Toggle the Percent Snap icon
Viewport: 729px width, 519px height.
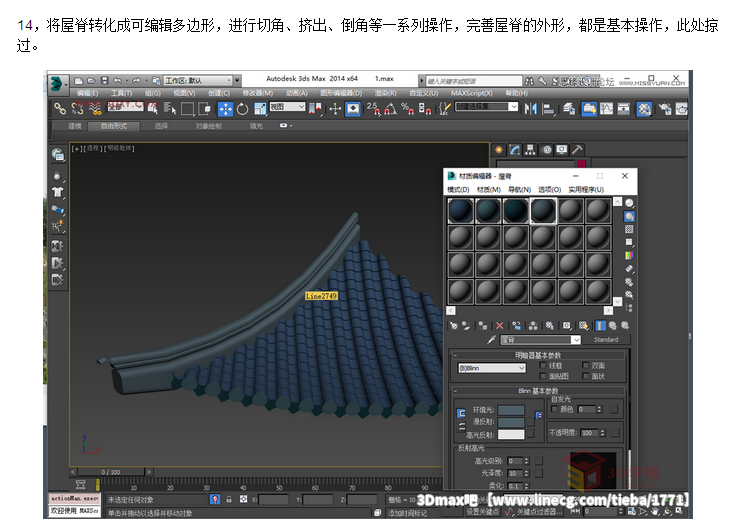click(x=407, y=109)
